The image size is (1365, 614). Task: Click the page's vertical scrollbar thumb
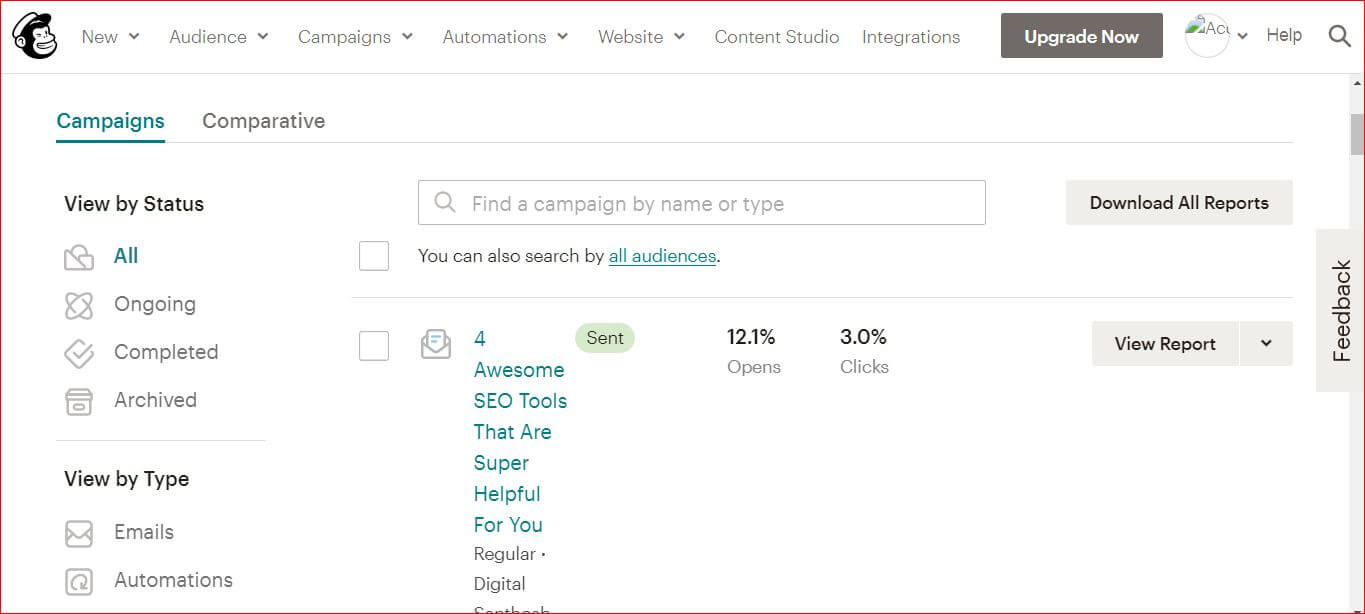(1357, 134)
